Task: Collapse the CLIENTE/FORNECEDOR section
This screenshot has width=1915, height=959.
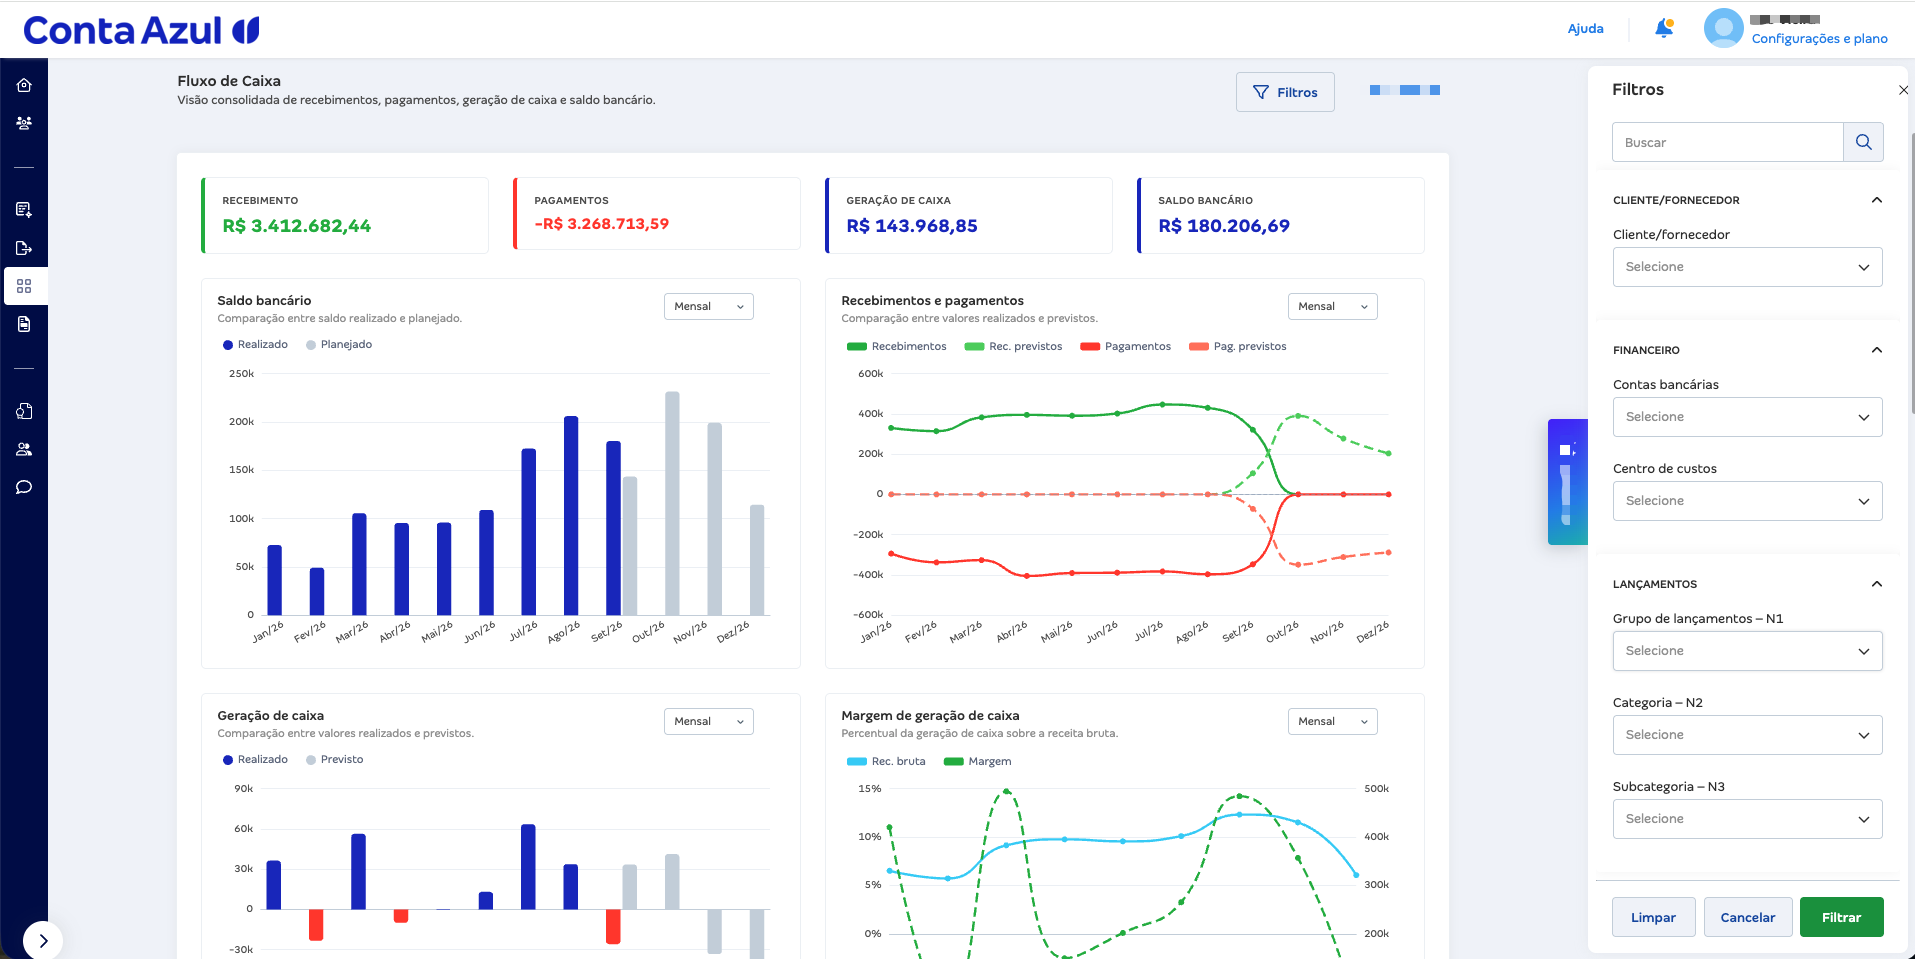Action: pyautogui.click(x=1876, y=200)
